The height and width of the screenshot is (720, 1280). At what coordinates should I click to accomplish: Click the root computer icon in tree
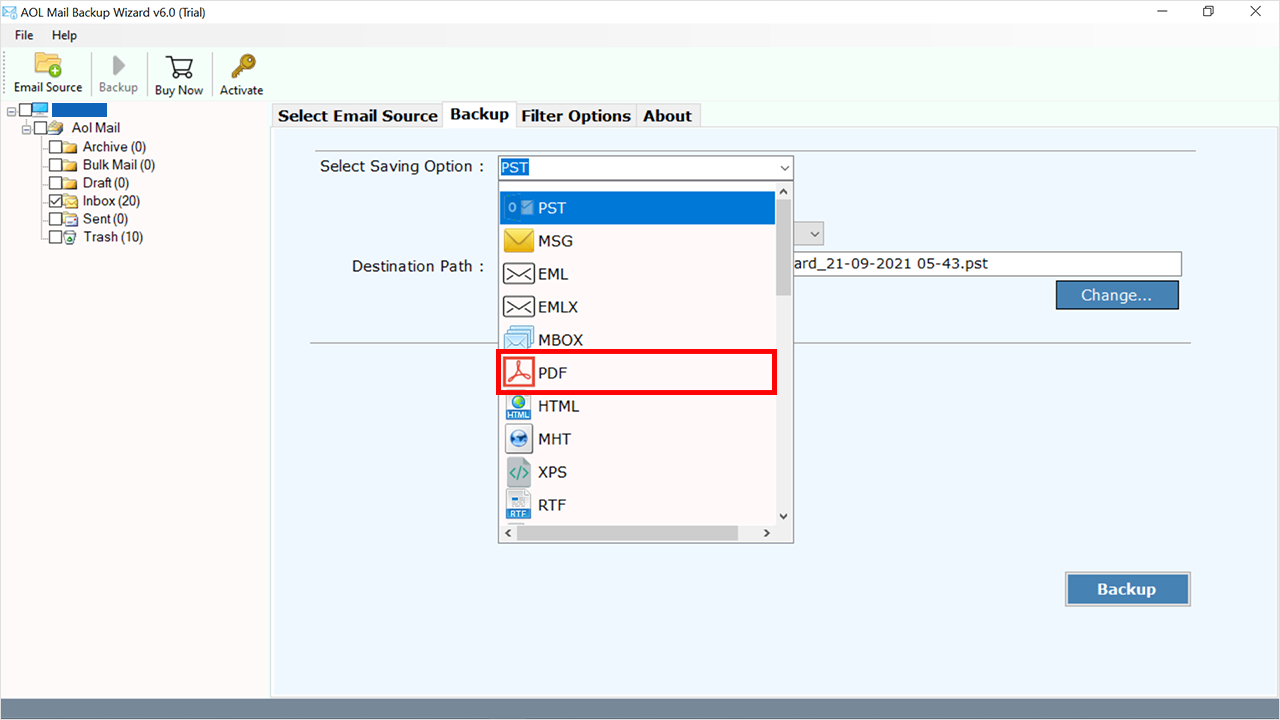click(41, 110)
